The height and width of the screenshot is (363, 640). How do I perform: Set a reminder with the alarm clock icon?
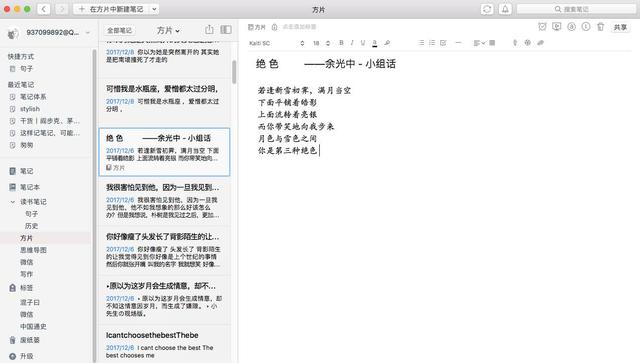(542, 27)
